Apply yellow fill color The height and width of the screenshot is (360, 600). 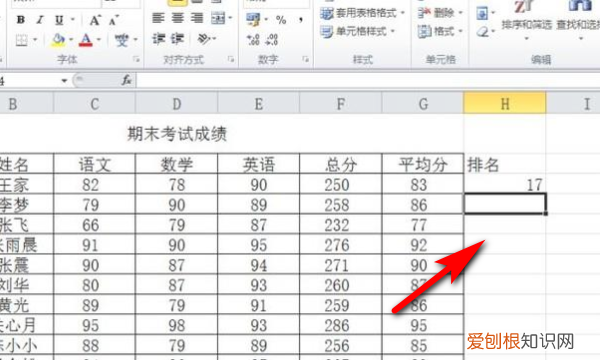pyautogui.click(x=58, y=40)
